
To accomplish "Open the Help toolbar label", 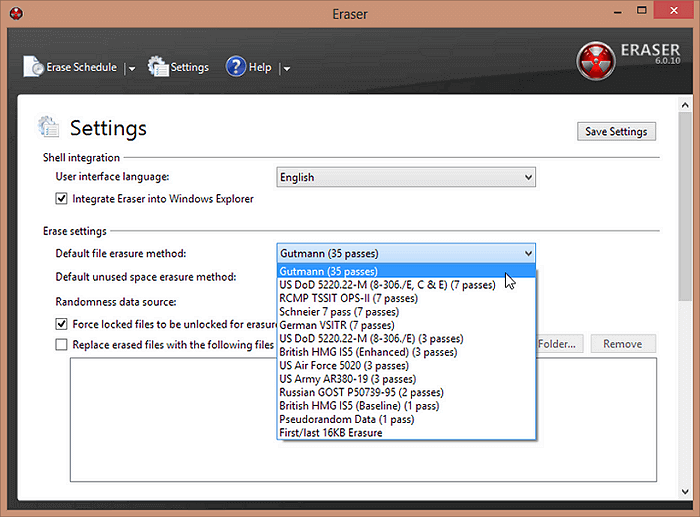I will point(260,67).
